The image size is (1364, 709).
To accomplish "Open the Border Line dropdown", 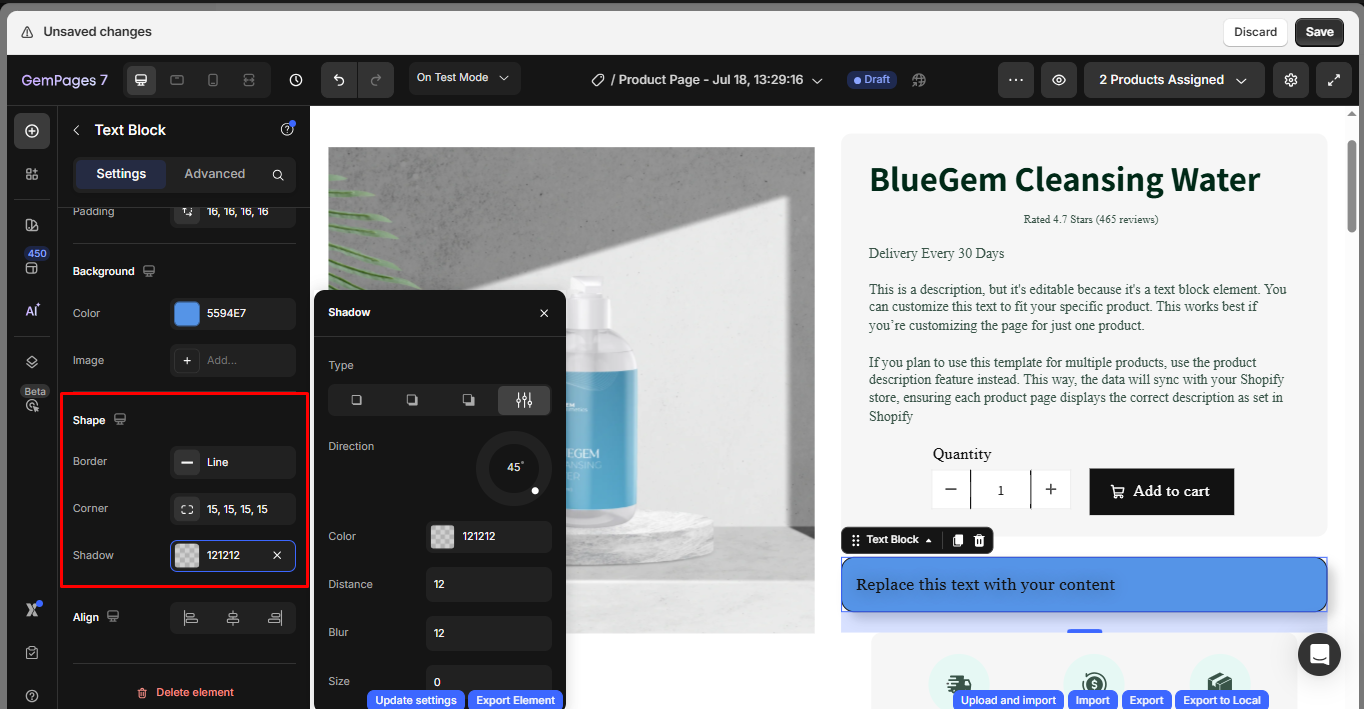I will (x=233, y=462).
